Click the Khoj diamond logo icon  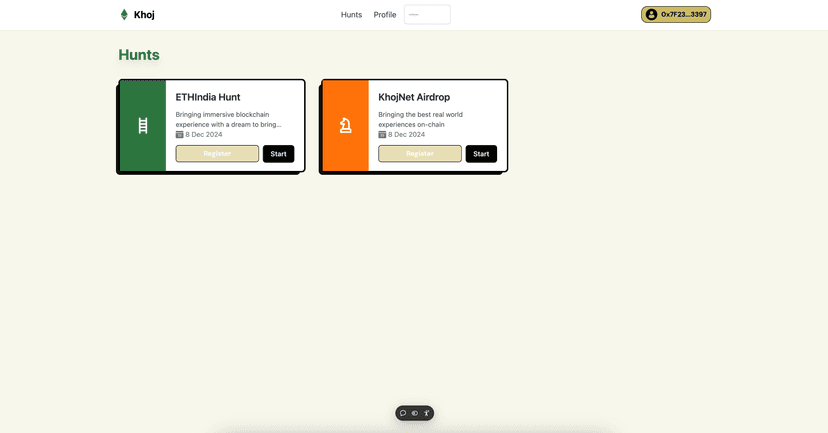124,15
